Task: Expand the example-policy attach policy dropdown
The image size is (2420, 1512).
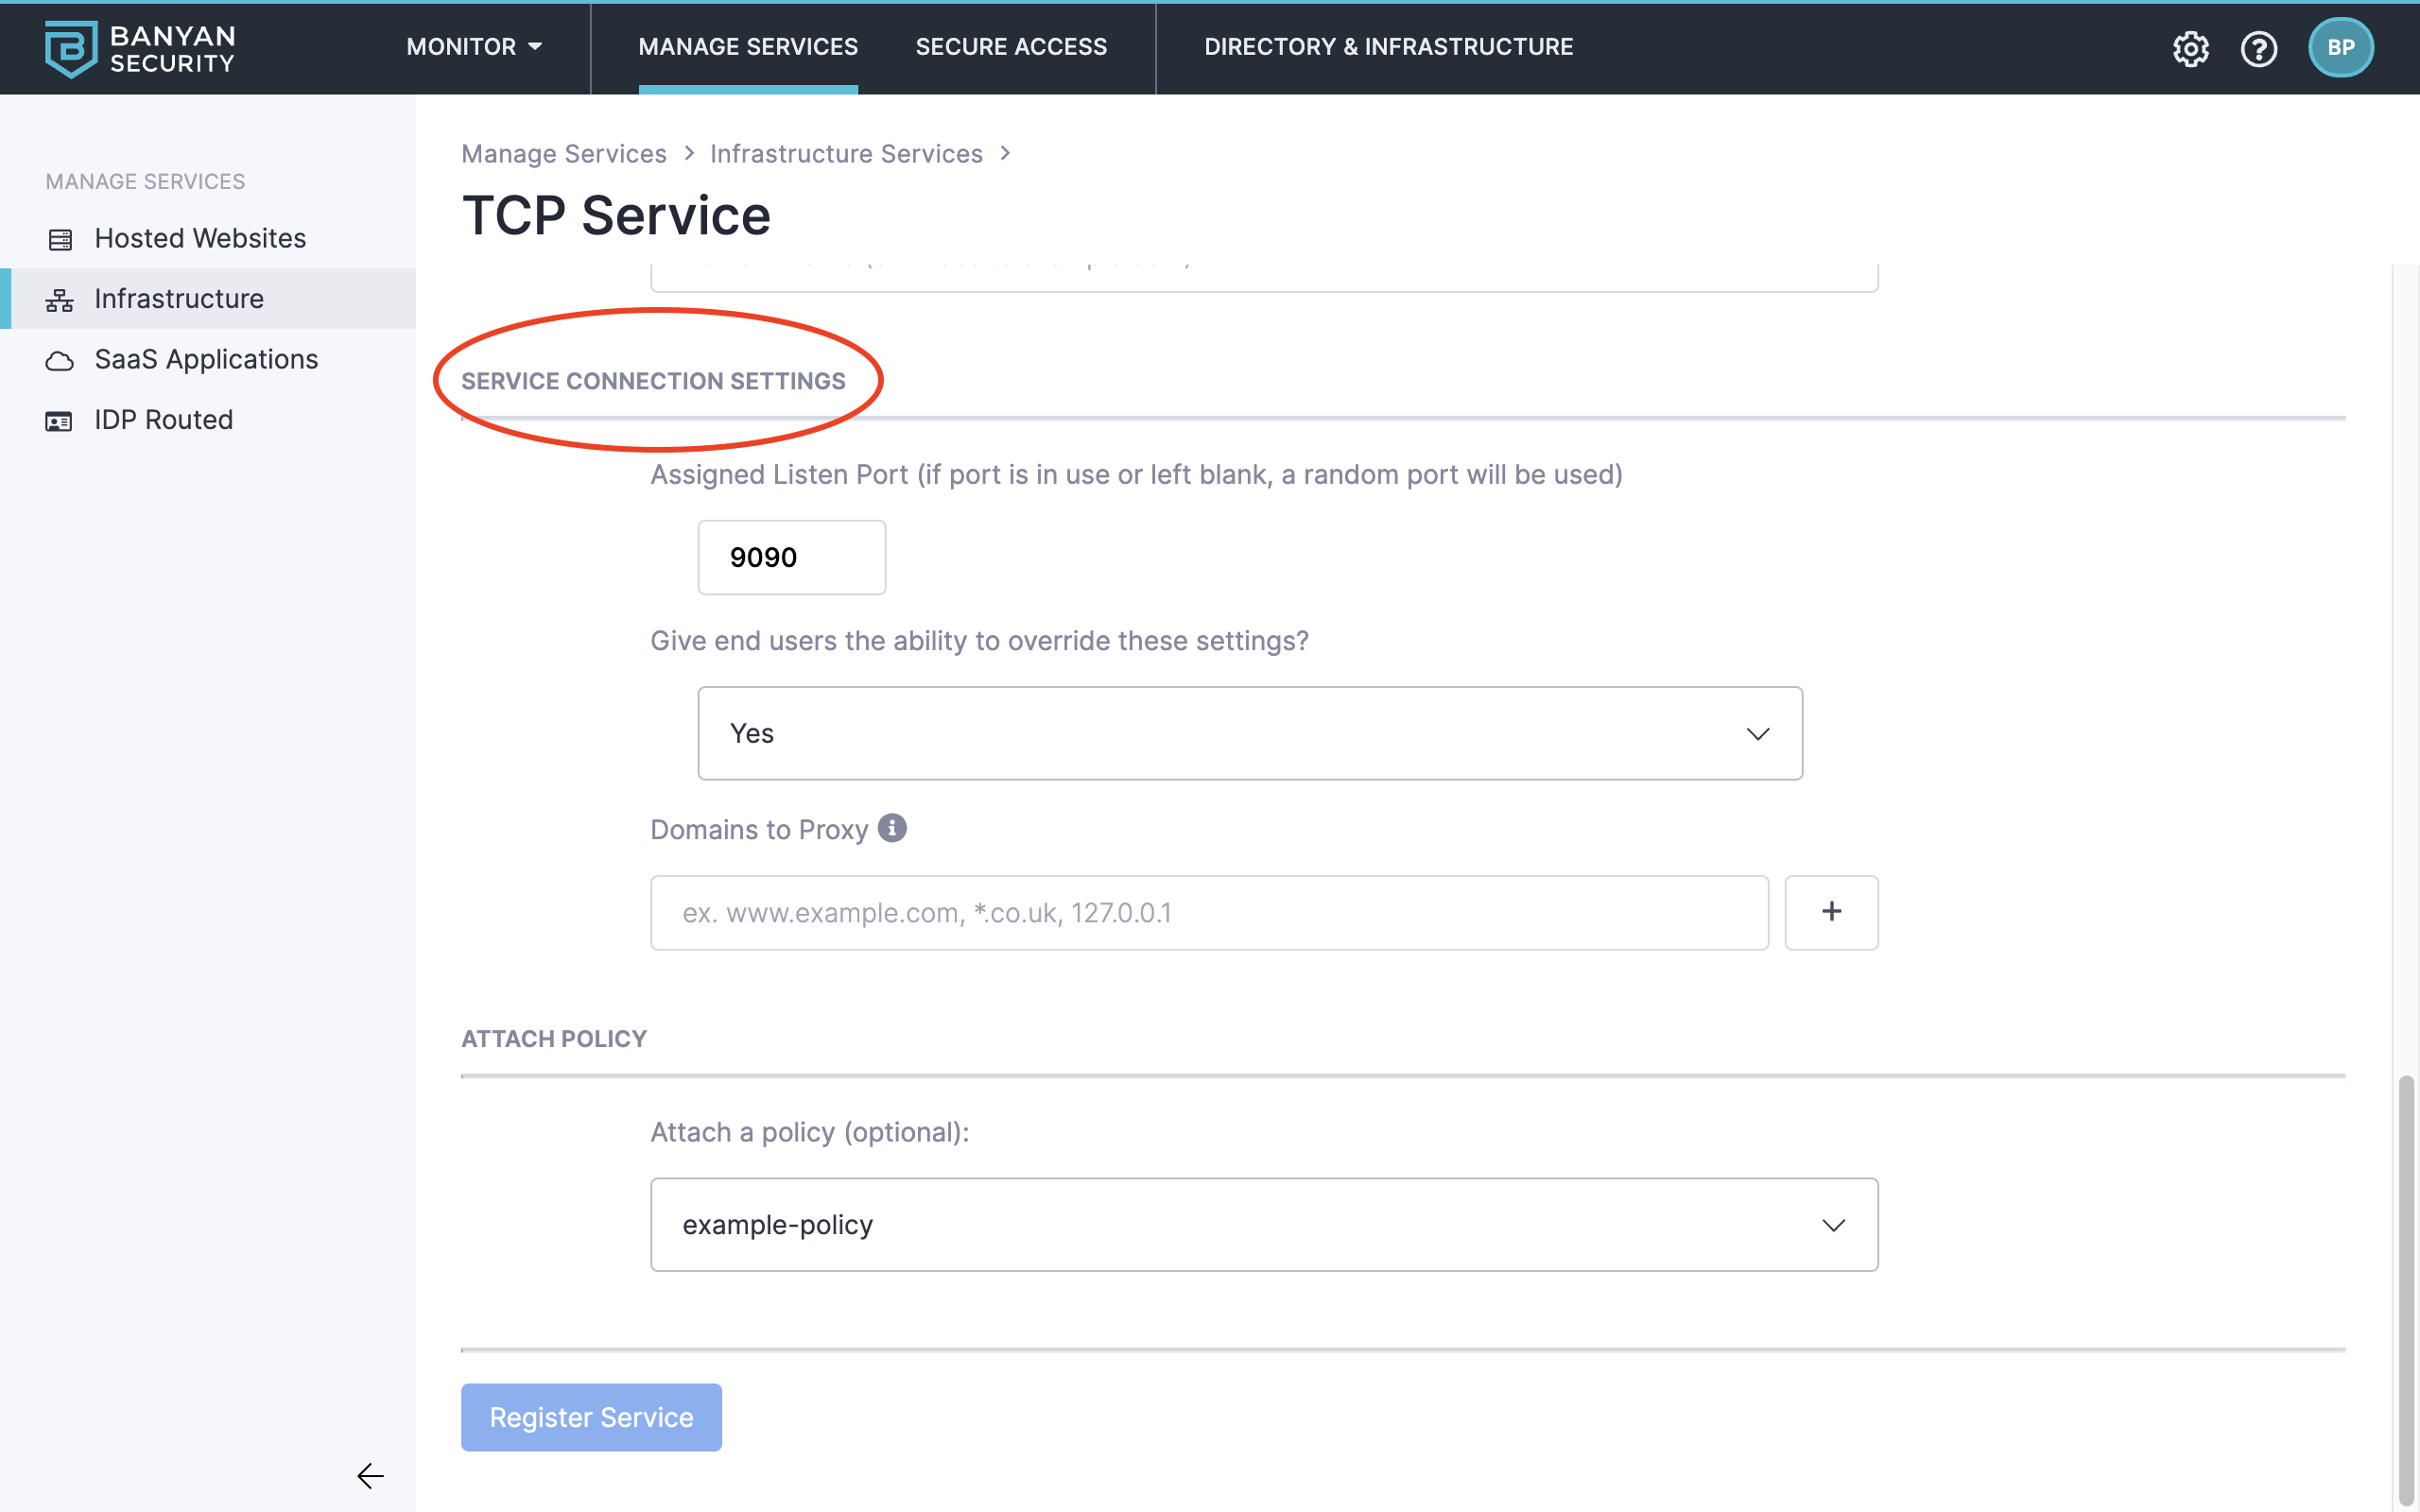Action: click(1263, 1224)
